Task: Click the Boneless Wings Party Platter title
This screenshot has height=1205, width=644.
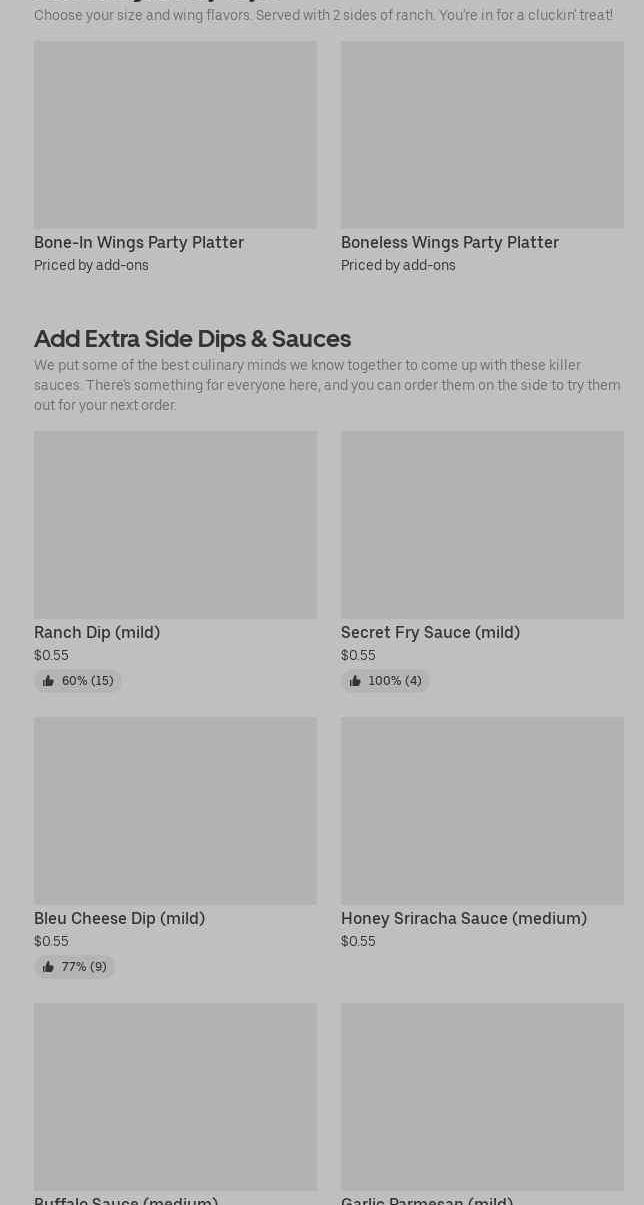Action: [x=450, y=242]
